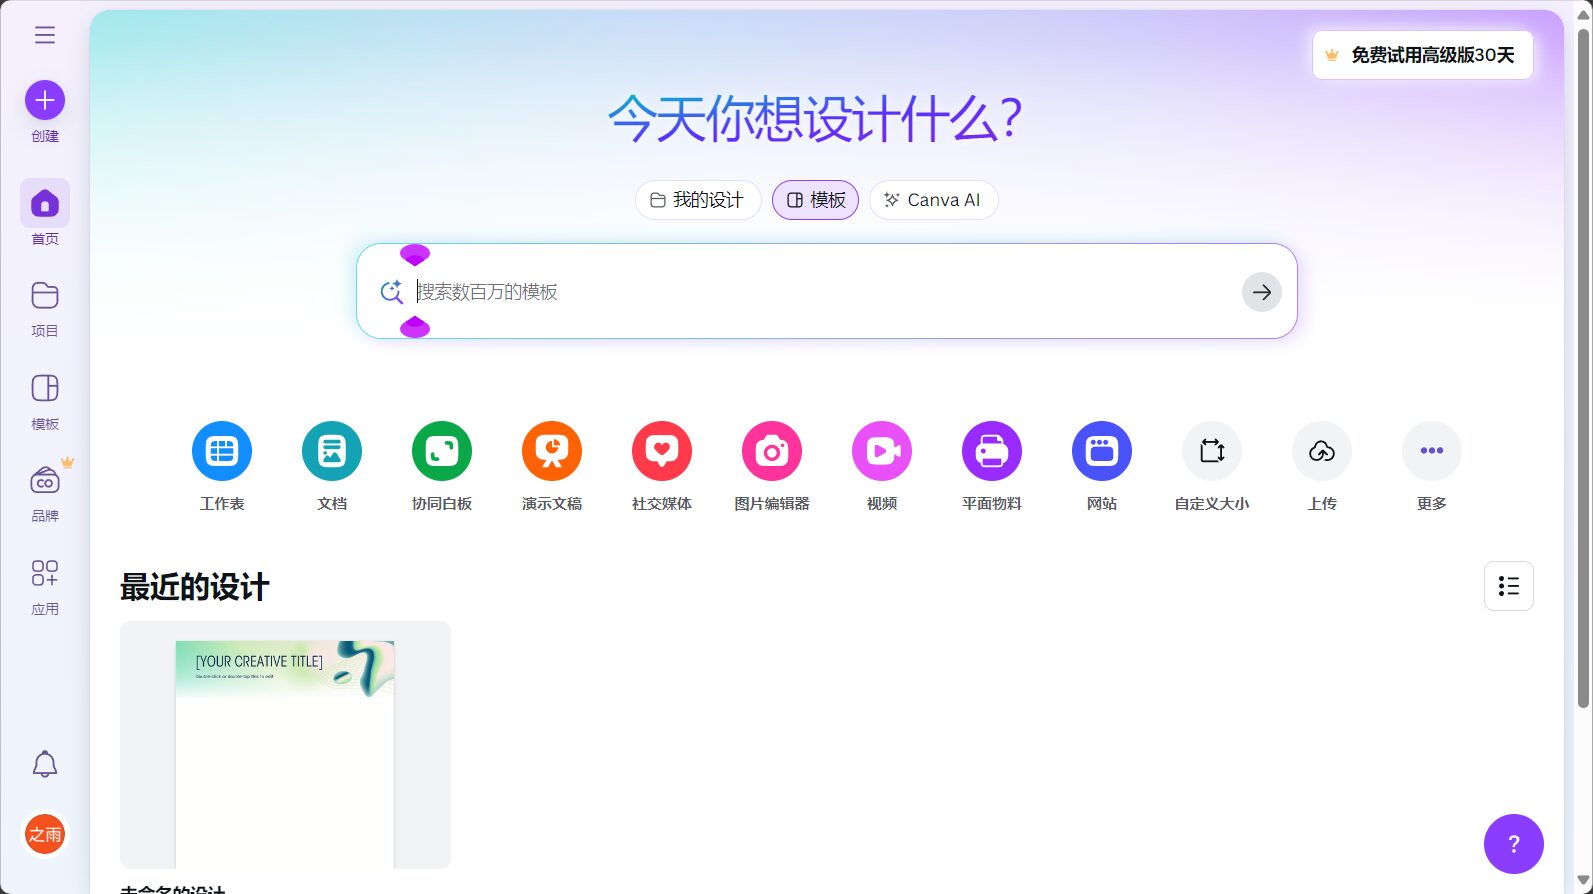The image size is (1593, 894).
Task: Open the Photo editor (图片编辑器)
Action: pos(772,451)
